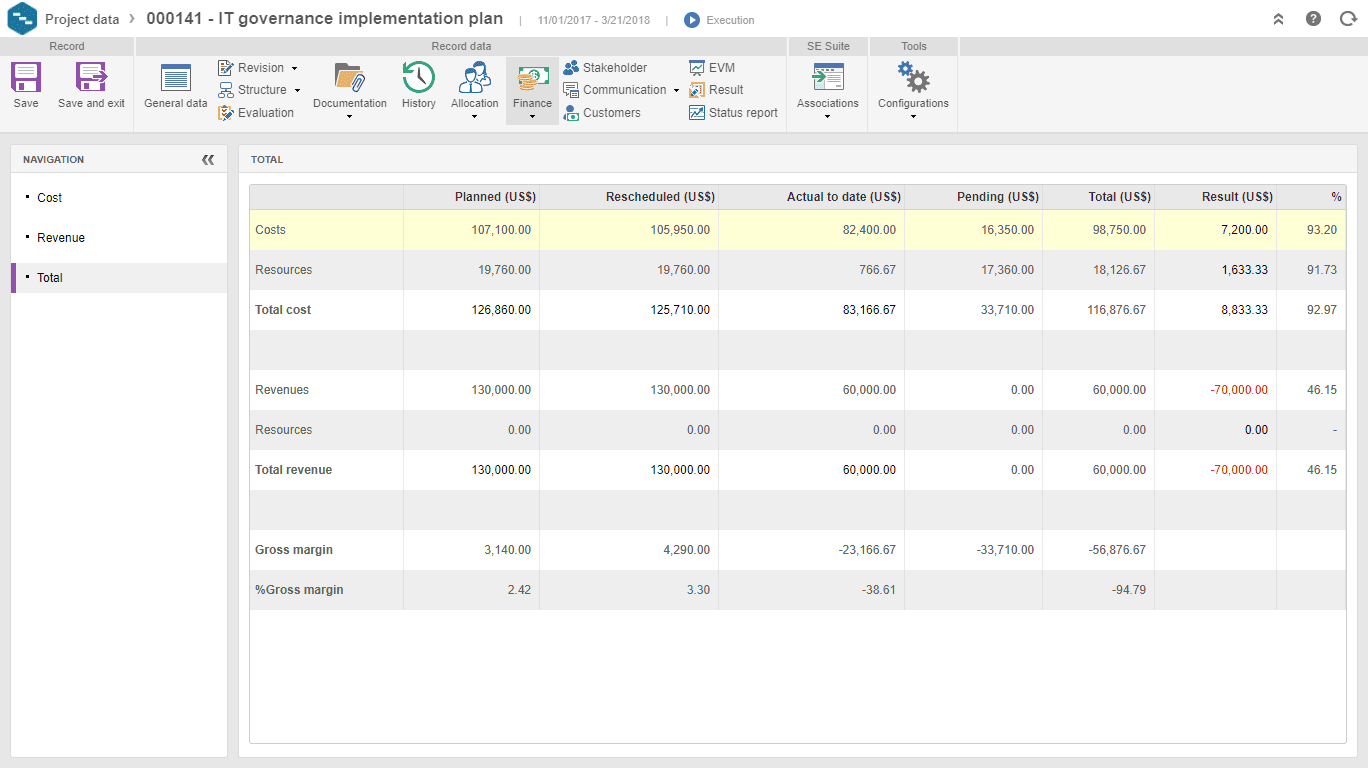Click the 107,100.00 planned costs cell
The width and height of the screenshot is (1368, 768).
472,230
